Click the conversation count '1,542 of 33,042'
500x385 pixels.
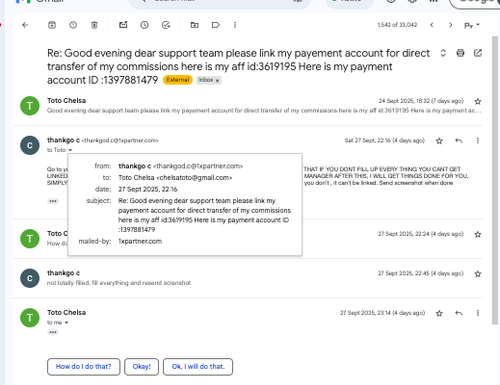click(x=397, y=25)
